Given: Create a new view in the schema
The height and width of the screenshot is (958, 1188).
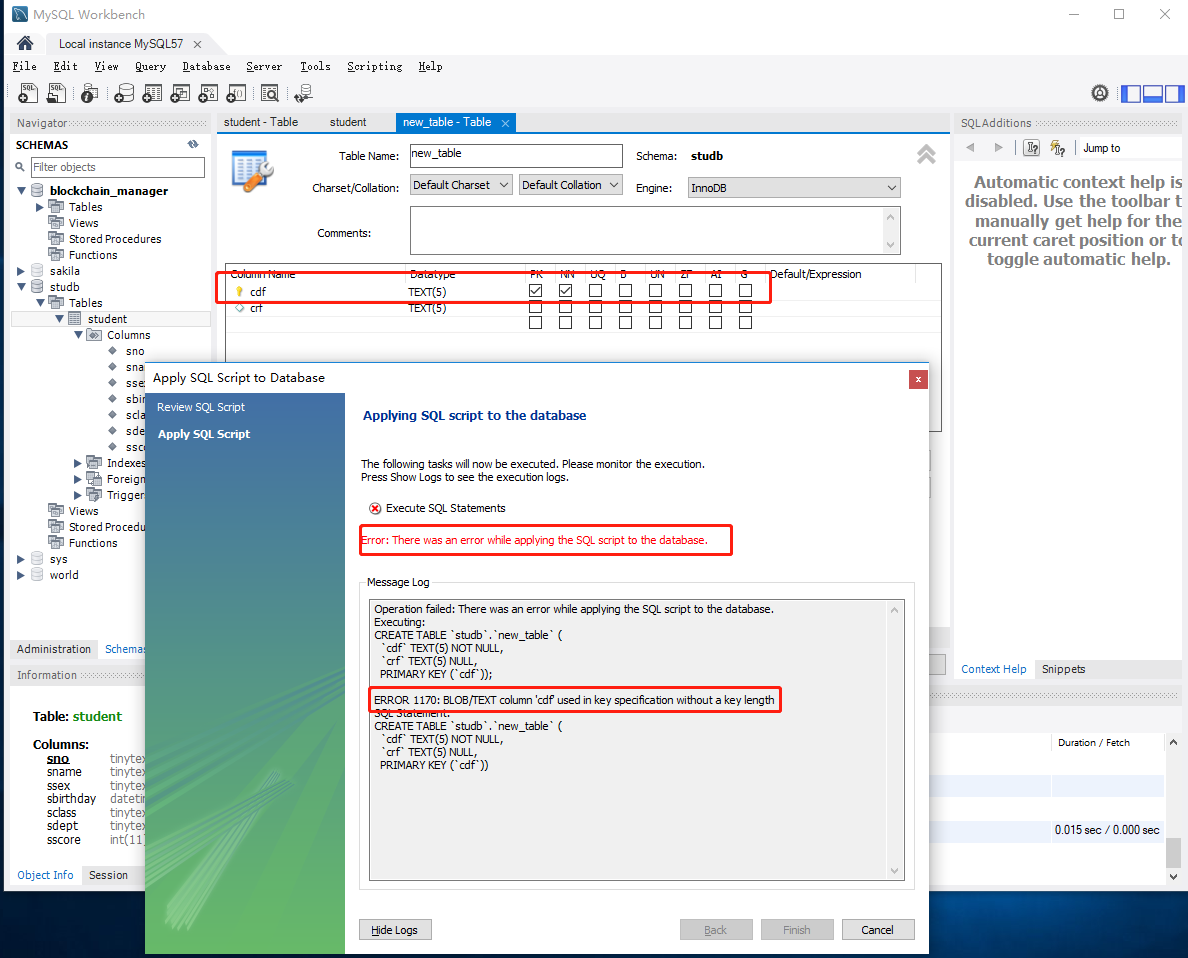Looking at the screenshot, I should 180,92.
